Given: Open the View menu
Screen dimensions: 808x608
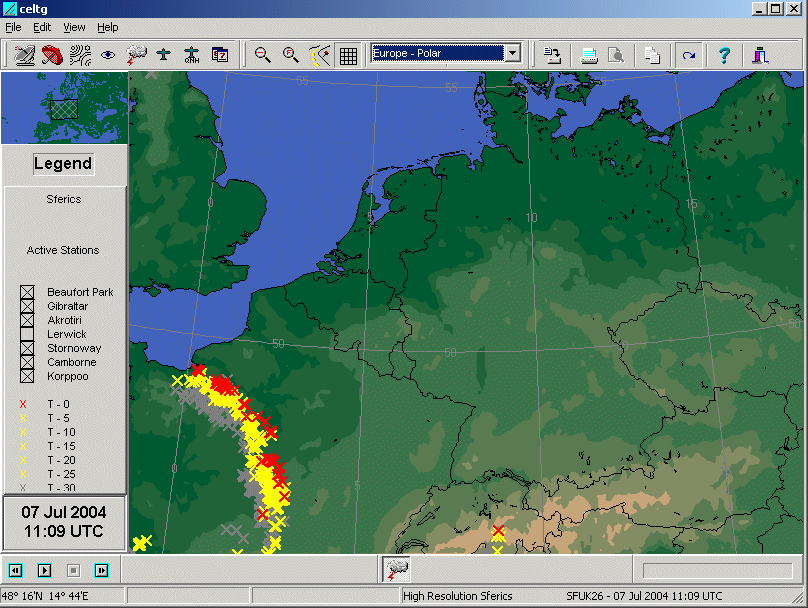Looking at the screenshot, I should [x=74, y=27].
